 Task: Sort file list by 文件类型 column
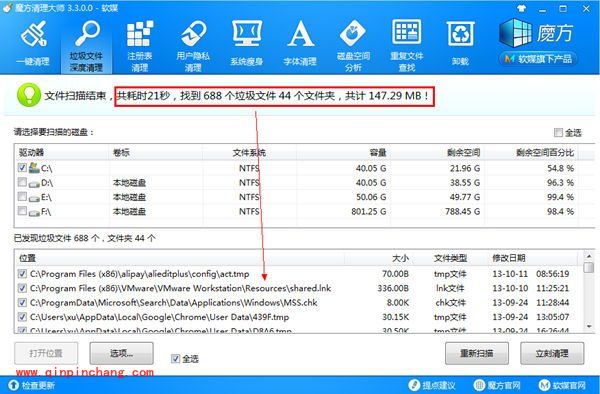[450, 258]
